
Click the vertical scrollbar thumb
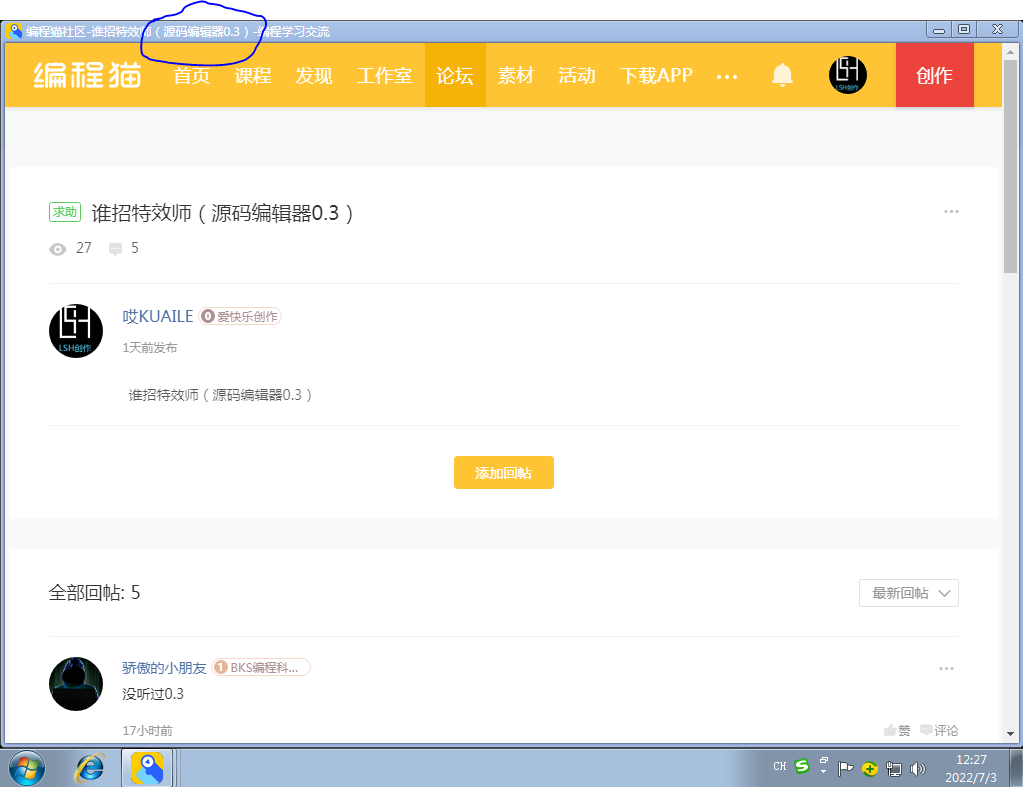click(1010, 166)
